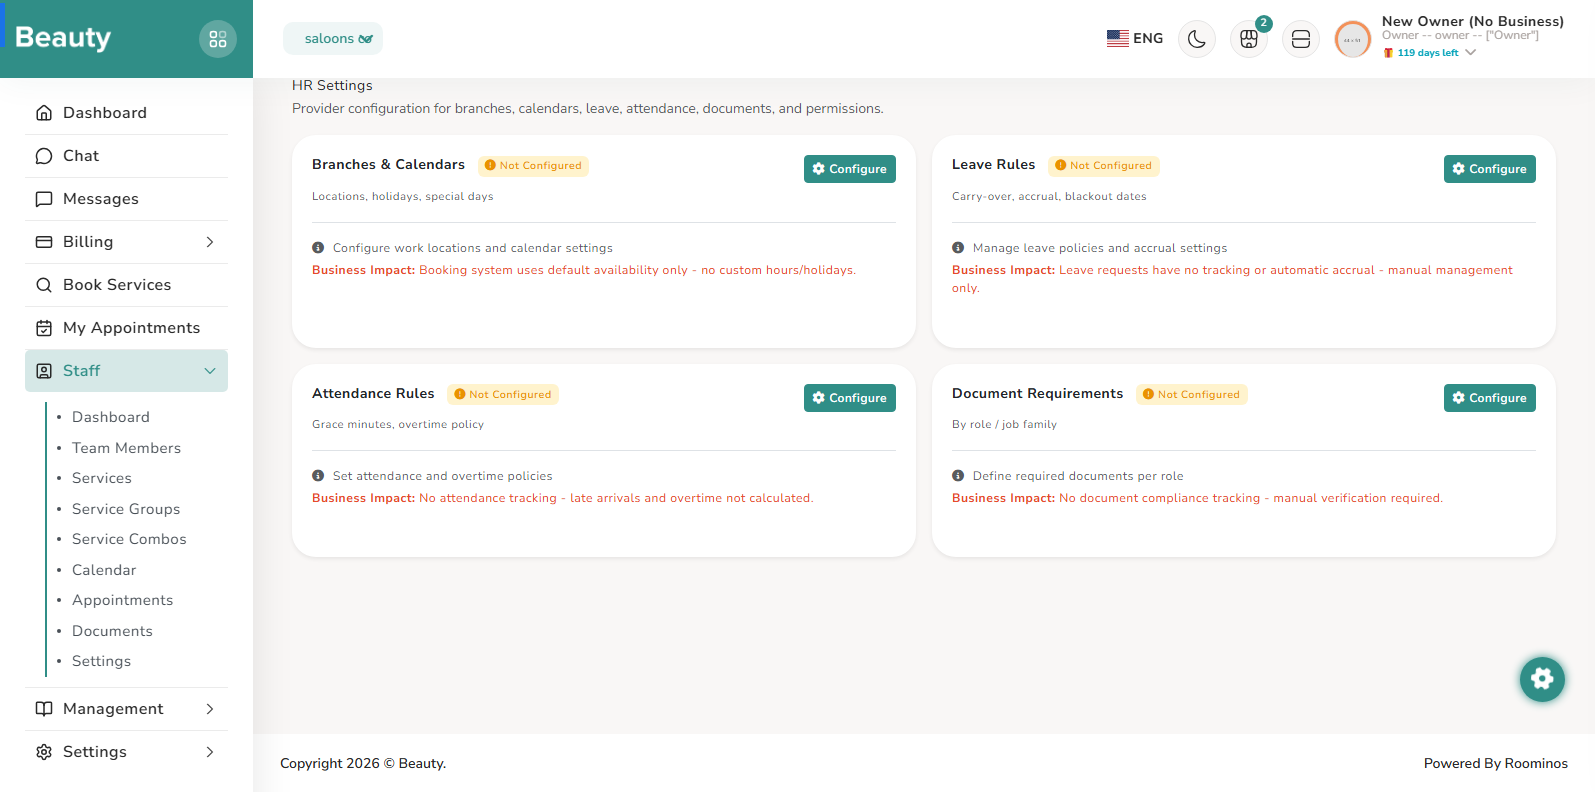The height and width of the screenshot is (792, 1595).
Task: Click 'Carry-over, accrual, blackout dates' subtitle
Action: point(1049,197)
